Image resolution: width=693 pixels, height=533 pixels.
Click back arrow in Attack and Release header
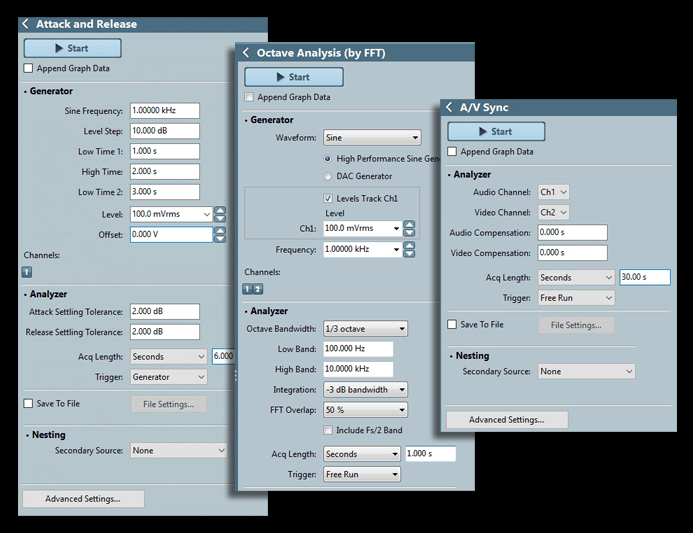click(25, 24)
